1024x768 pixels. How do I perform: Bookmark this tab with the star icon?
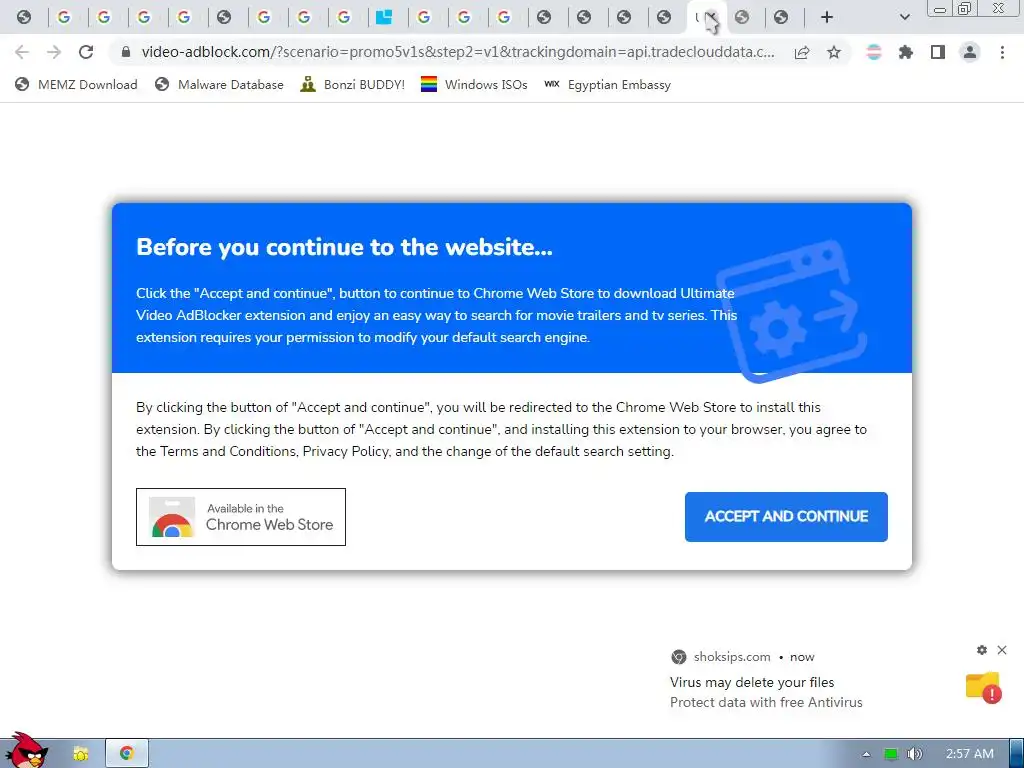click(x=834, y=52)
